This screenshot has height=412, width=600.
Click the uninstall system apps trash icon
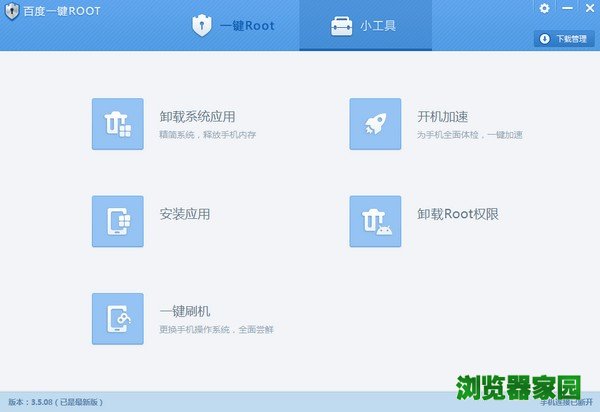[117, 124]
